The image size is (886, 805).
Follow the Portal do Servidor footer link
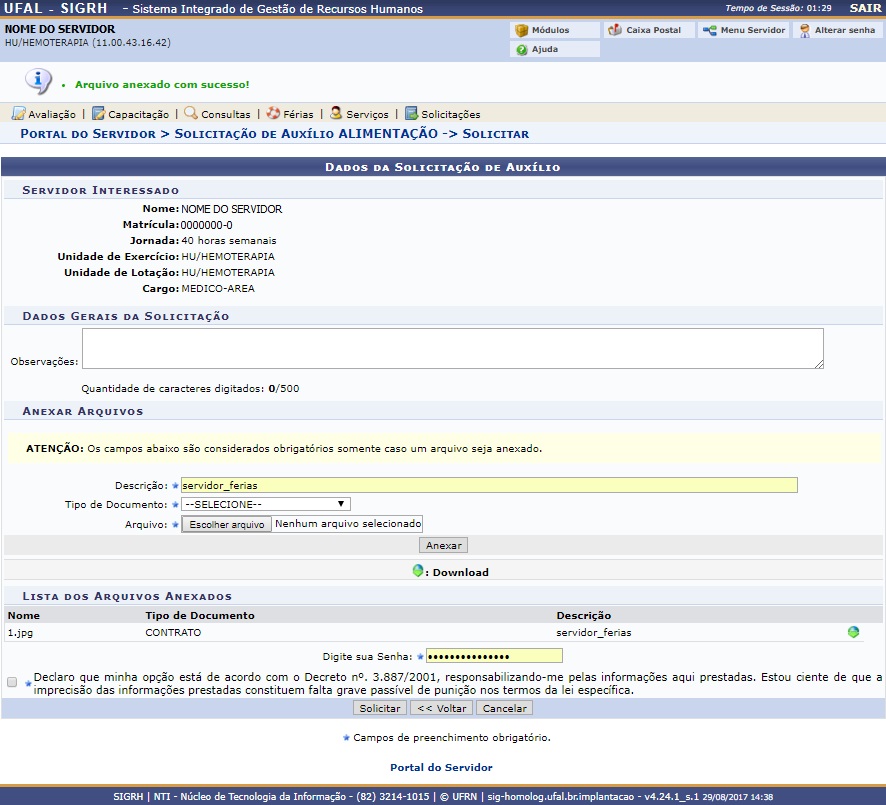441,767
